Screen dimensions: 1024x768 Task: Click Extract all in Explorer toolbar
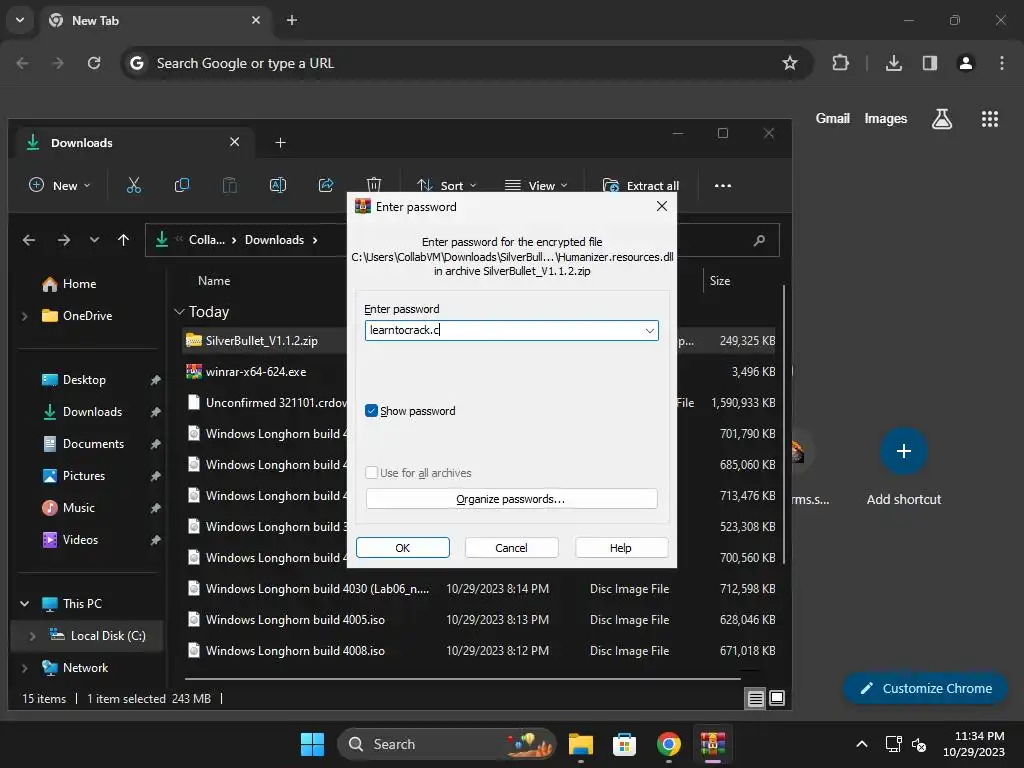click(641, 185)
